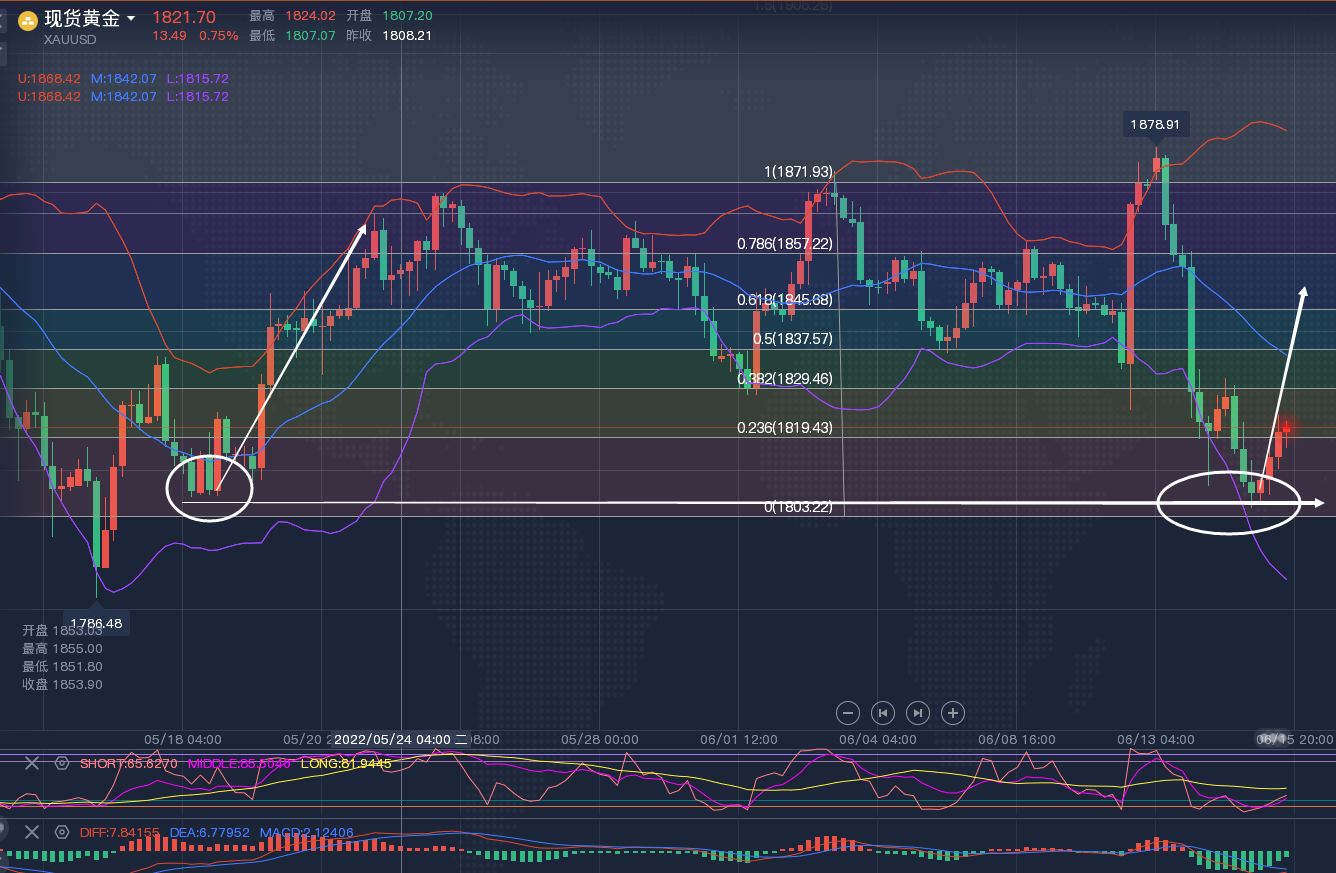Click the current price 1821.70
This screenshot has height=873, width=1336.
(x=184, y=17)
